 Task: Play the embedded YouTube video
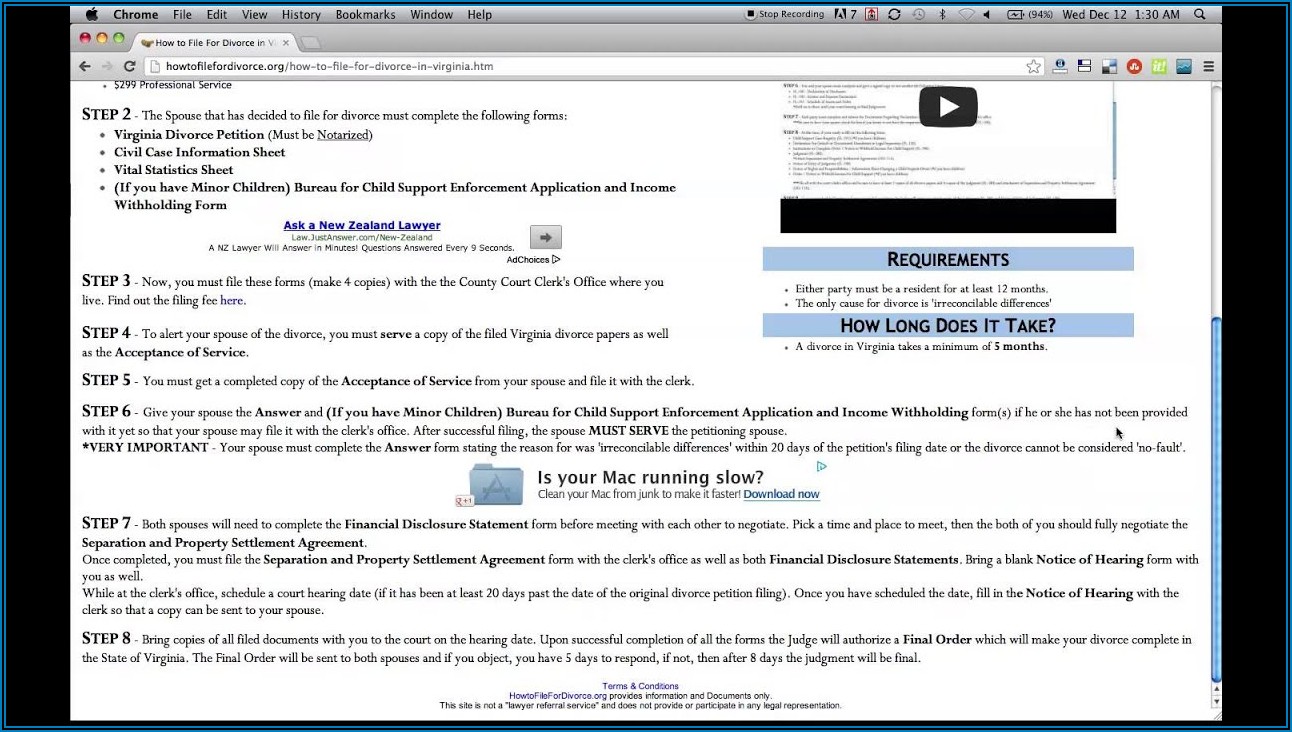947,107
